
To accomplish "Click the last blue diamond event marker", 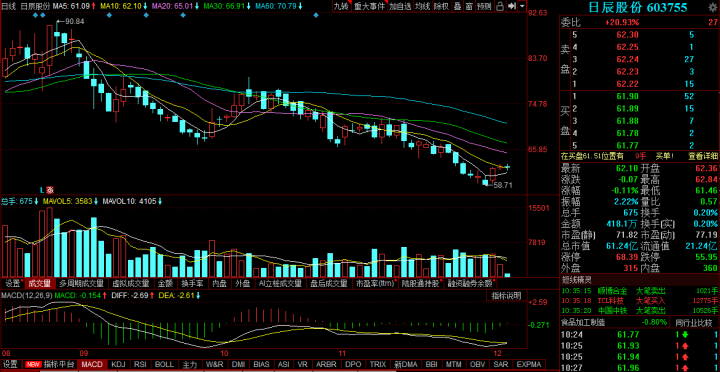I will [316, 15].
